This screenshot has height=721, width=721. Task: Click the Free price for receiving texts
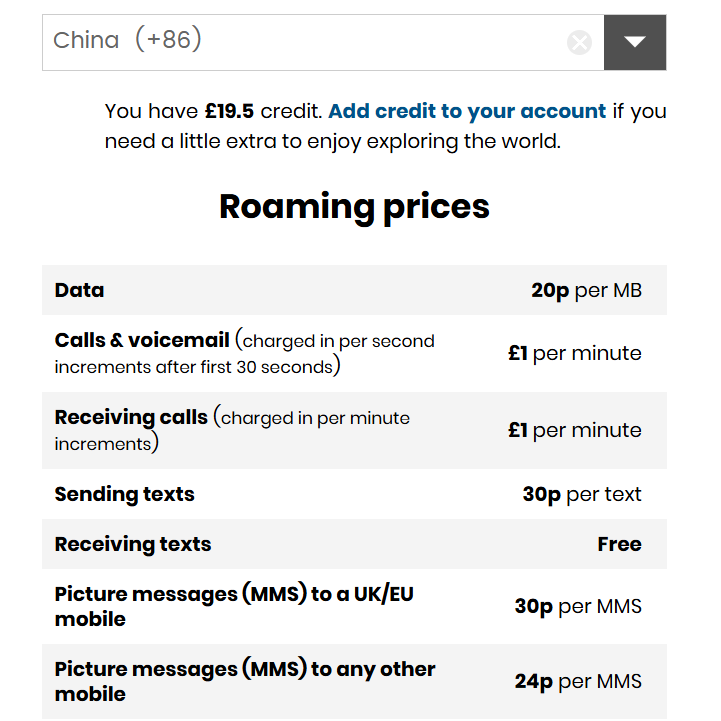(x=619, y=544)
